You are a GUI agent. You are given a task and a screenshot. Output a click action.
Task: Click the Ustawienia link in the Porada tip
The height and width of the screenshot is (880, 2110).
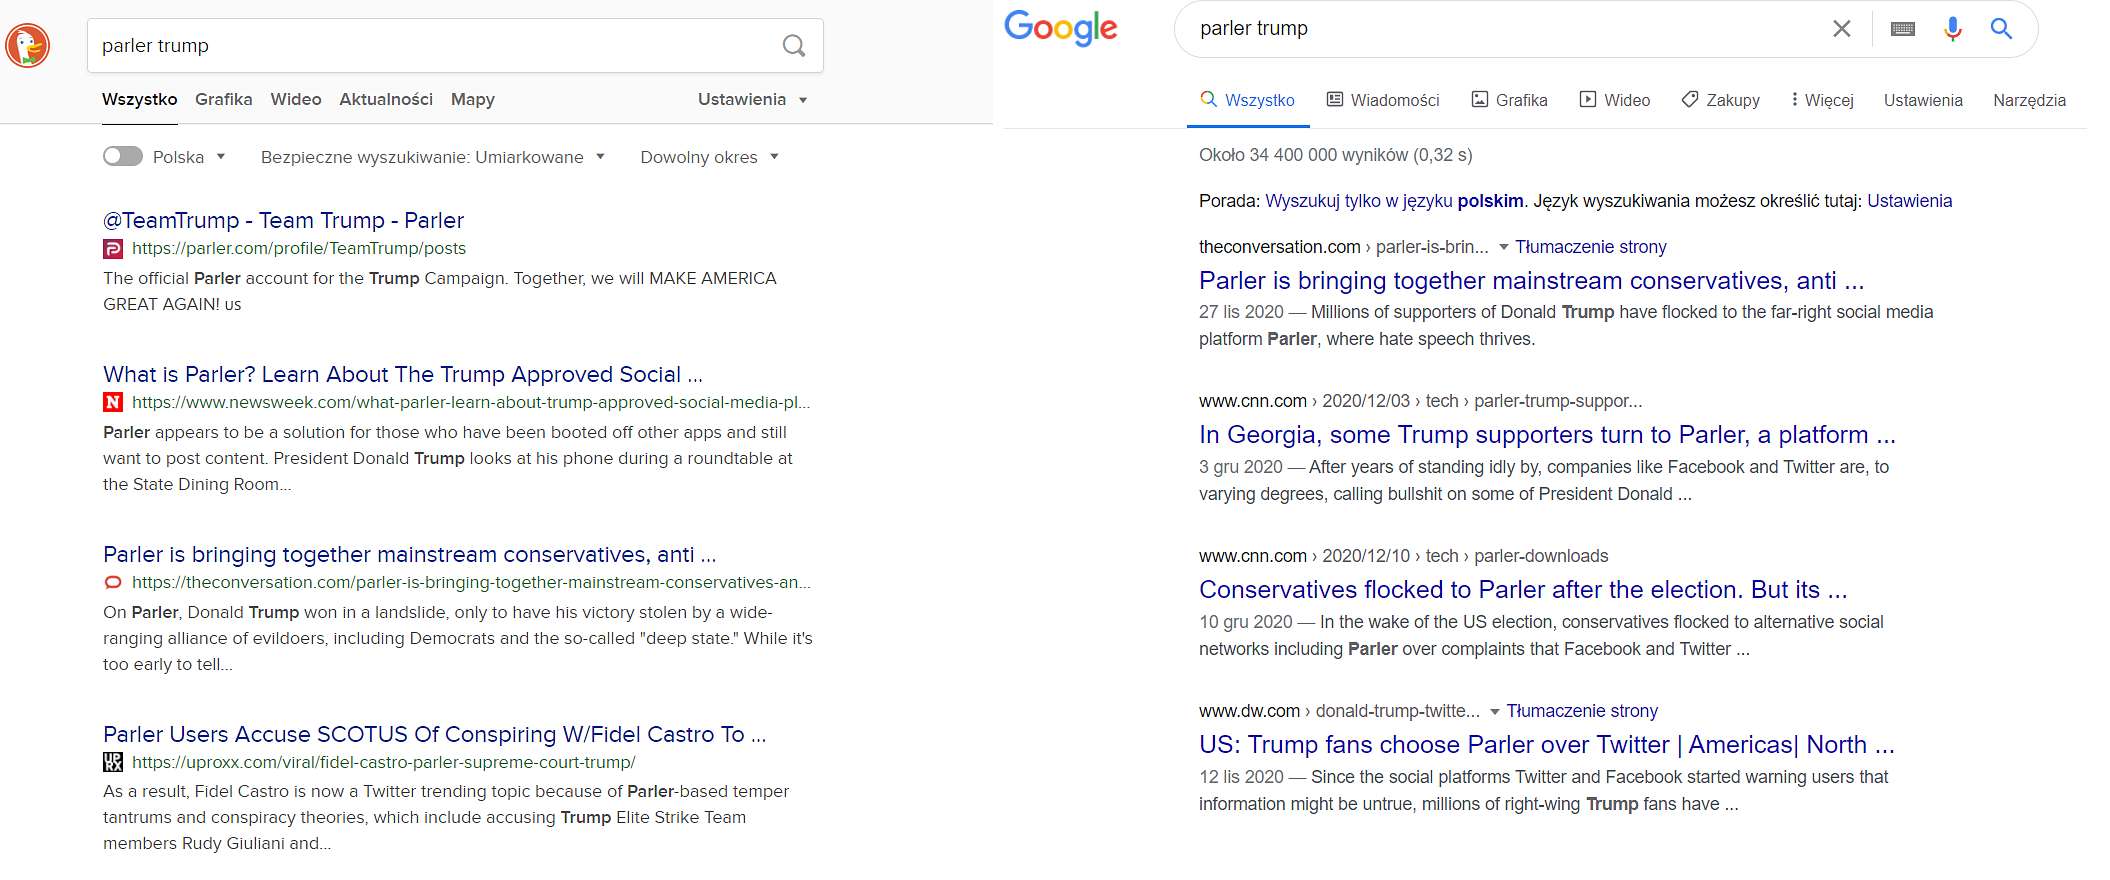tap(1910, 201)
